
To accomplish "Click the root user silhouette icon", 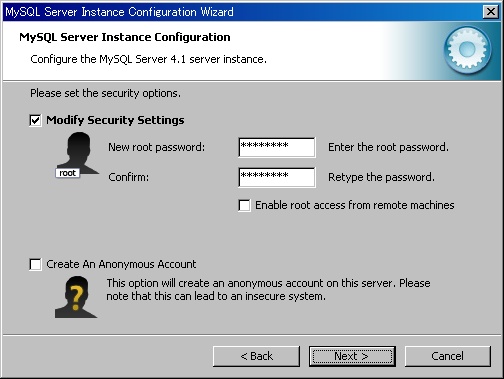I will 78,154.
